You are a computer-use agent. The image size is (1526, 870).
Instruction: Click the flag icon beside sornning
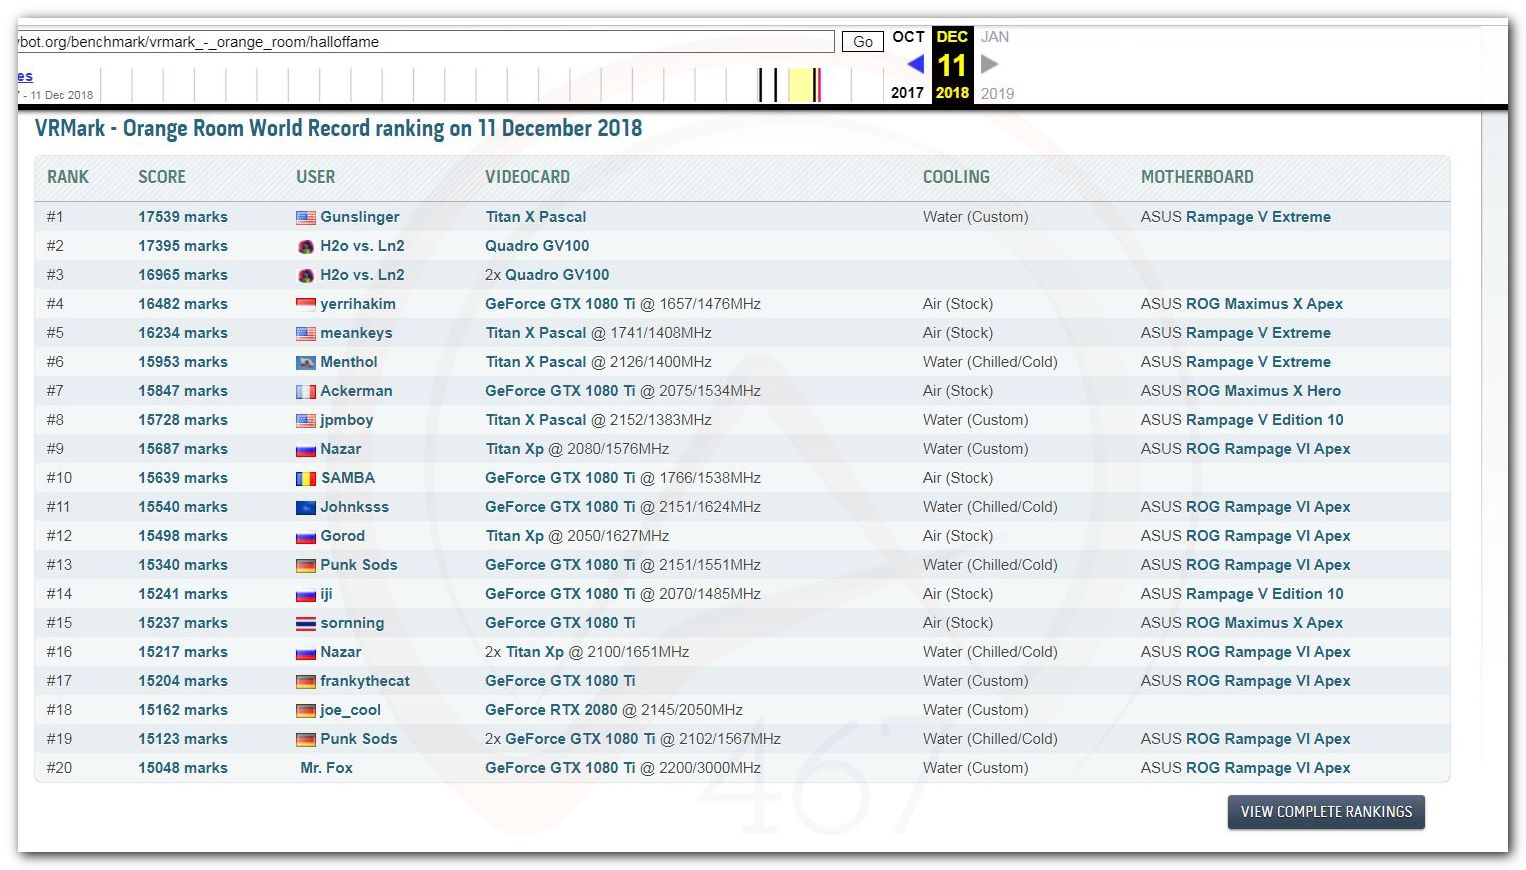coord(306,623)
